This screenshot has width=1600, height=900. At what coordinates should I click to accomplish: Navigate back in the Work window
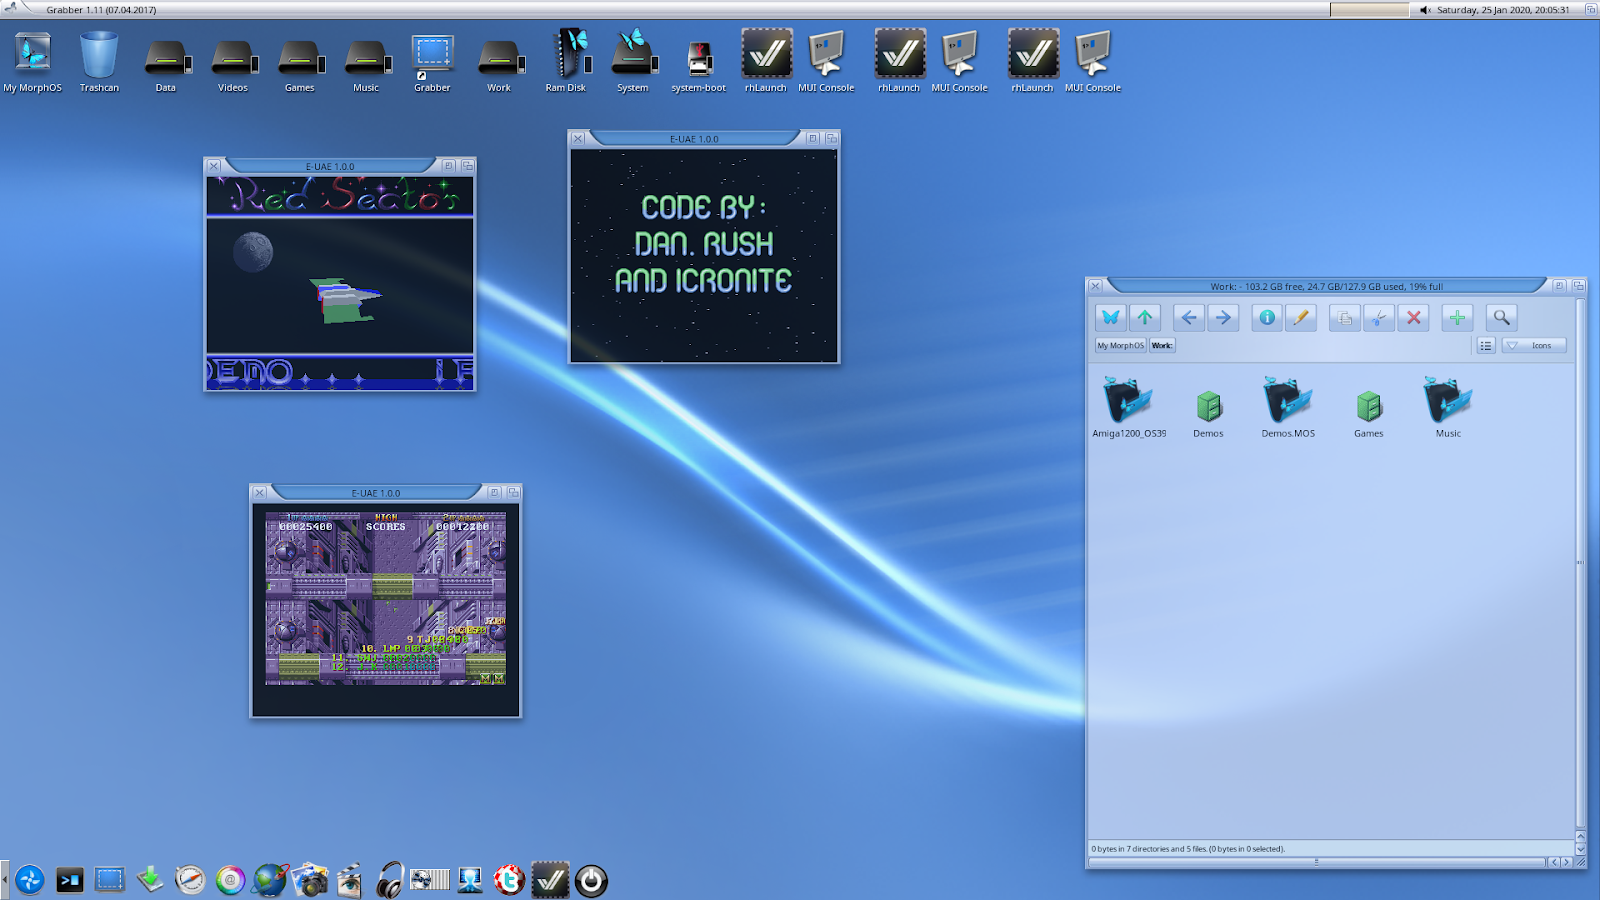tap(1189, 318)
